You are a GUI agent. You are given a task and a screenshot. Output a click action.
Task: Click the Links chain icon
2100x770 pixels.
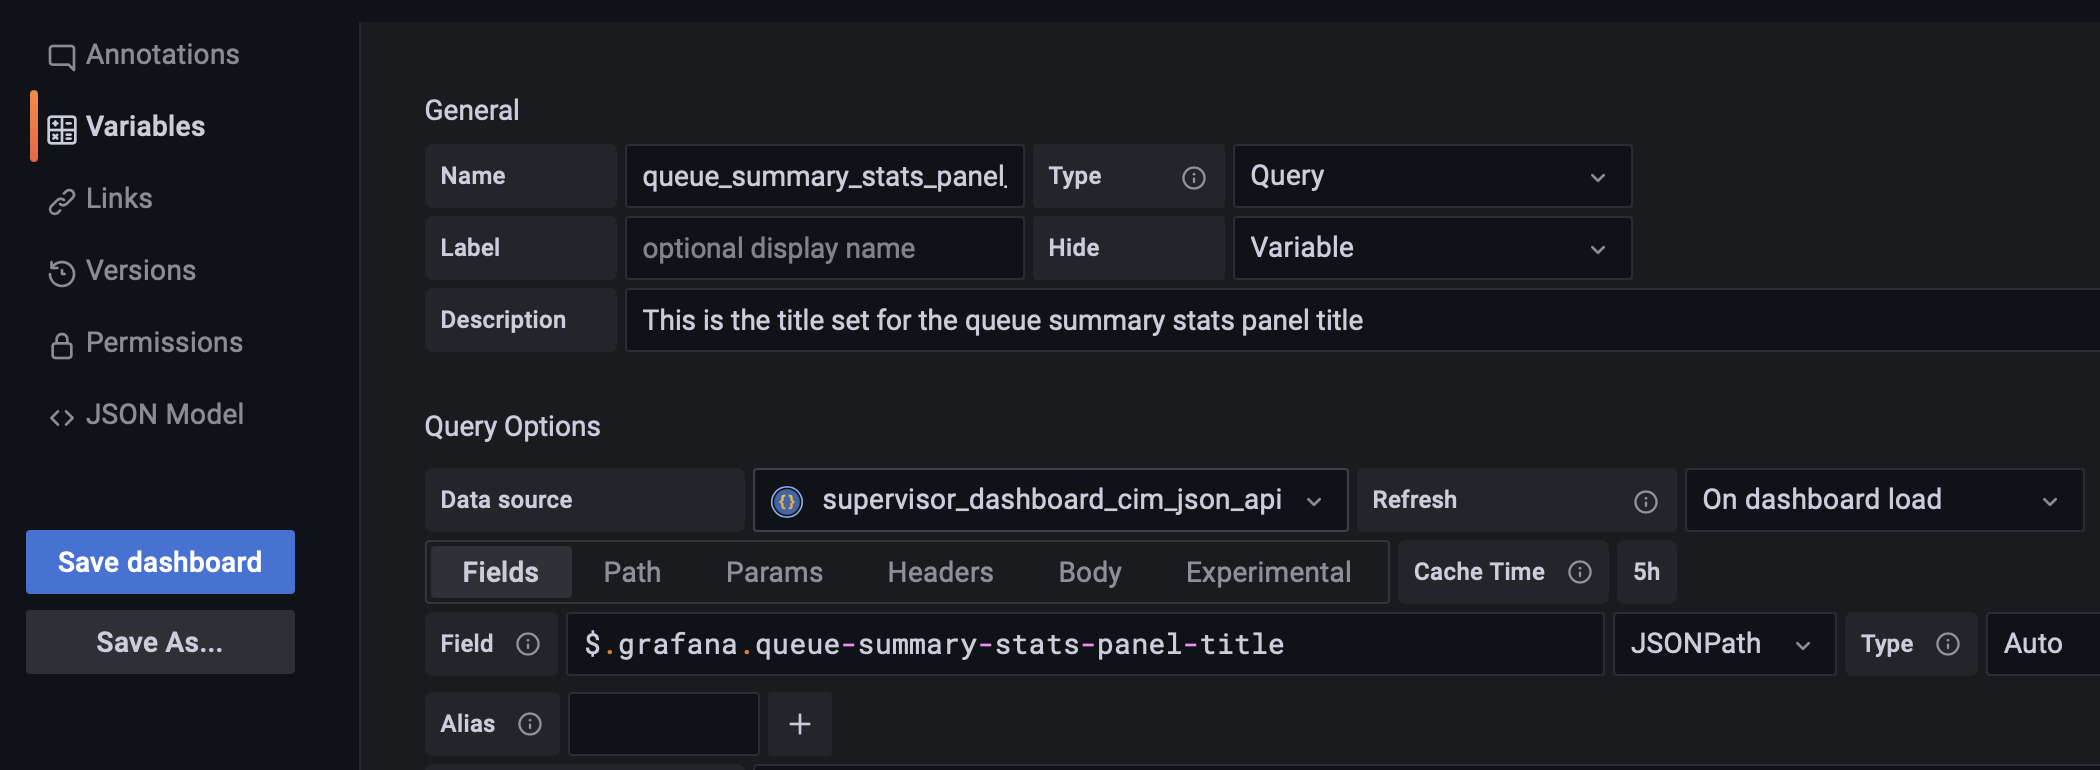tap(62, 201)
